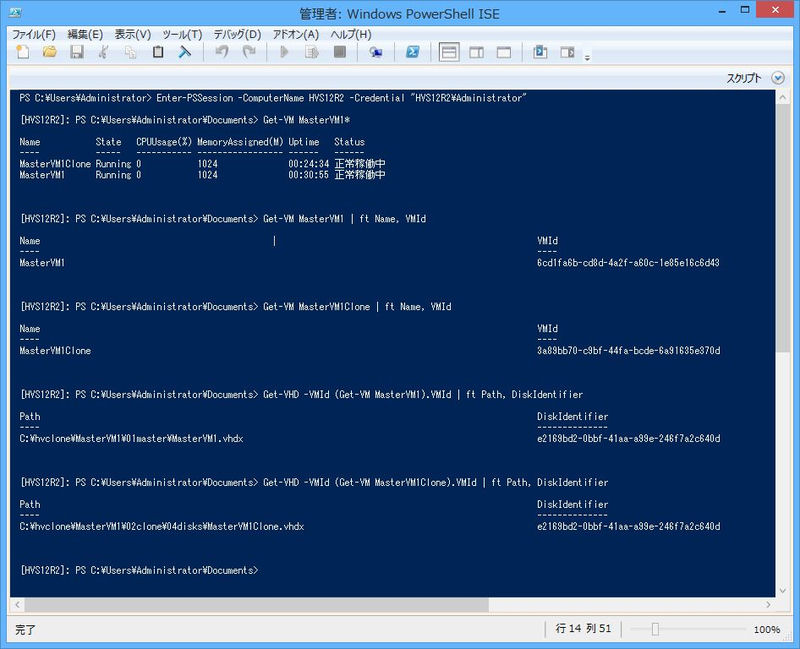800x649 pixels.
Task: Click the final empty console prompt line
Action: (x=139, y=570)
